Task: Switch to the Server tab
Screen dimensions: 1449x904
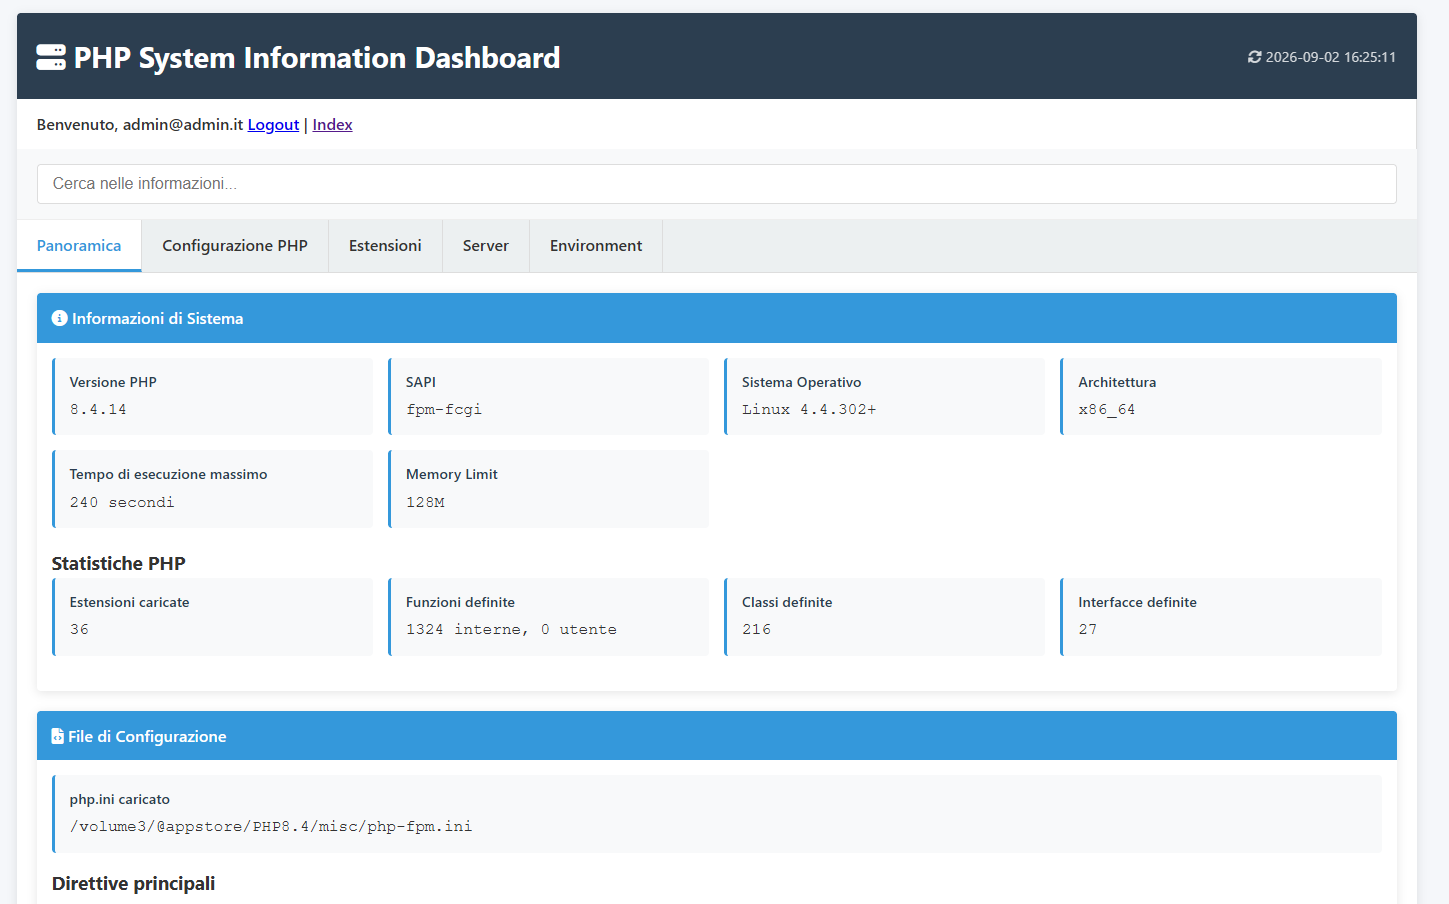Action: (x=486, y=246)
